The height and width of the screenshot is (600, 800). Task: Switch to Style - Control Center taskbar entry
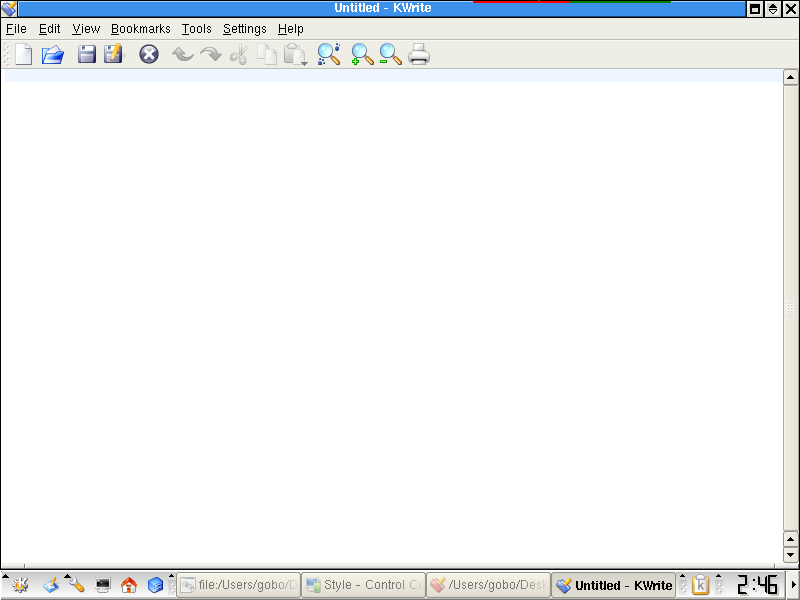point(364,585)
